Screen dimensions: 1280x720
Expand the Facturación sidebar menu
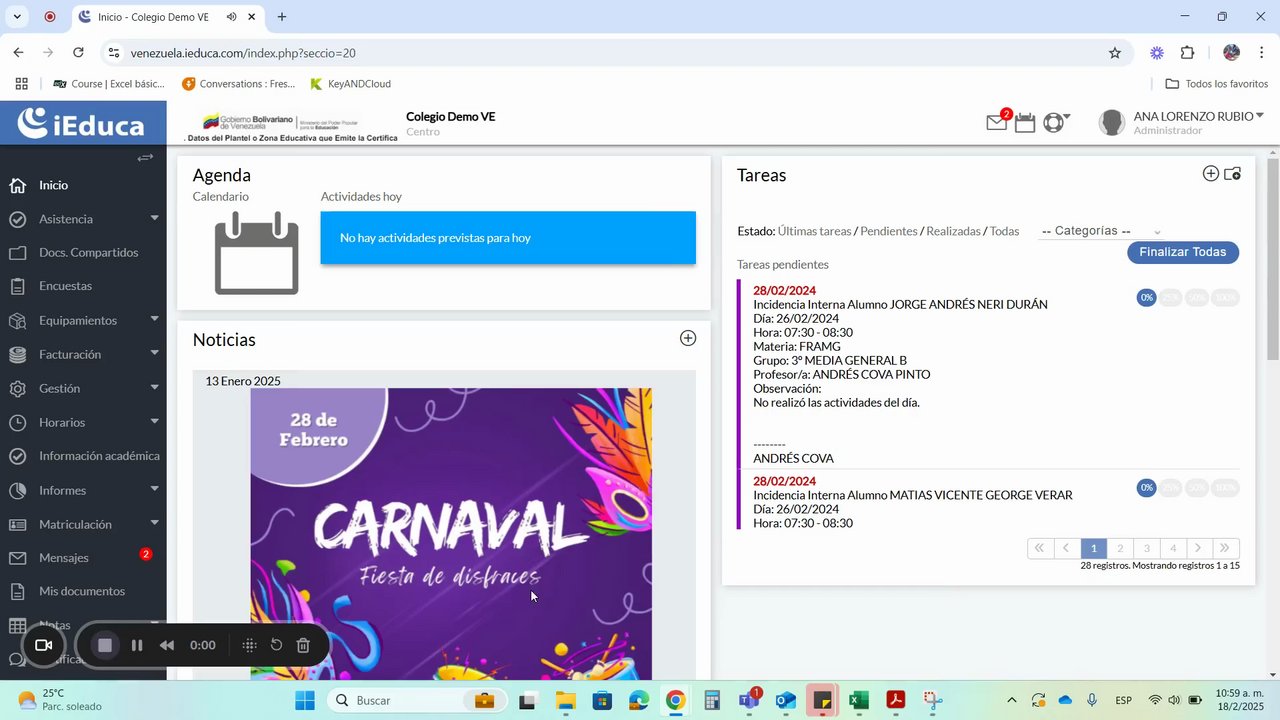click(x=154, y=353)
